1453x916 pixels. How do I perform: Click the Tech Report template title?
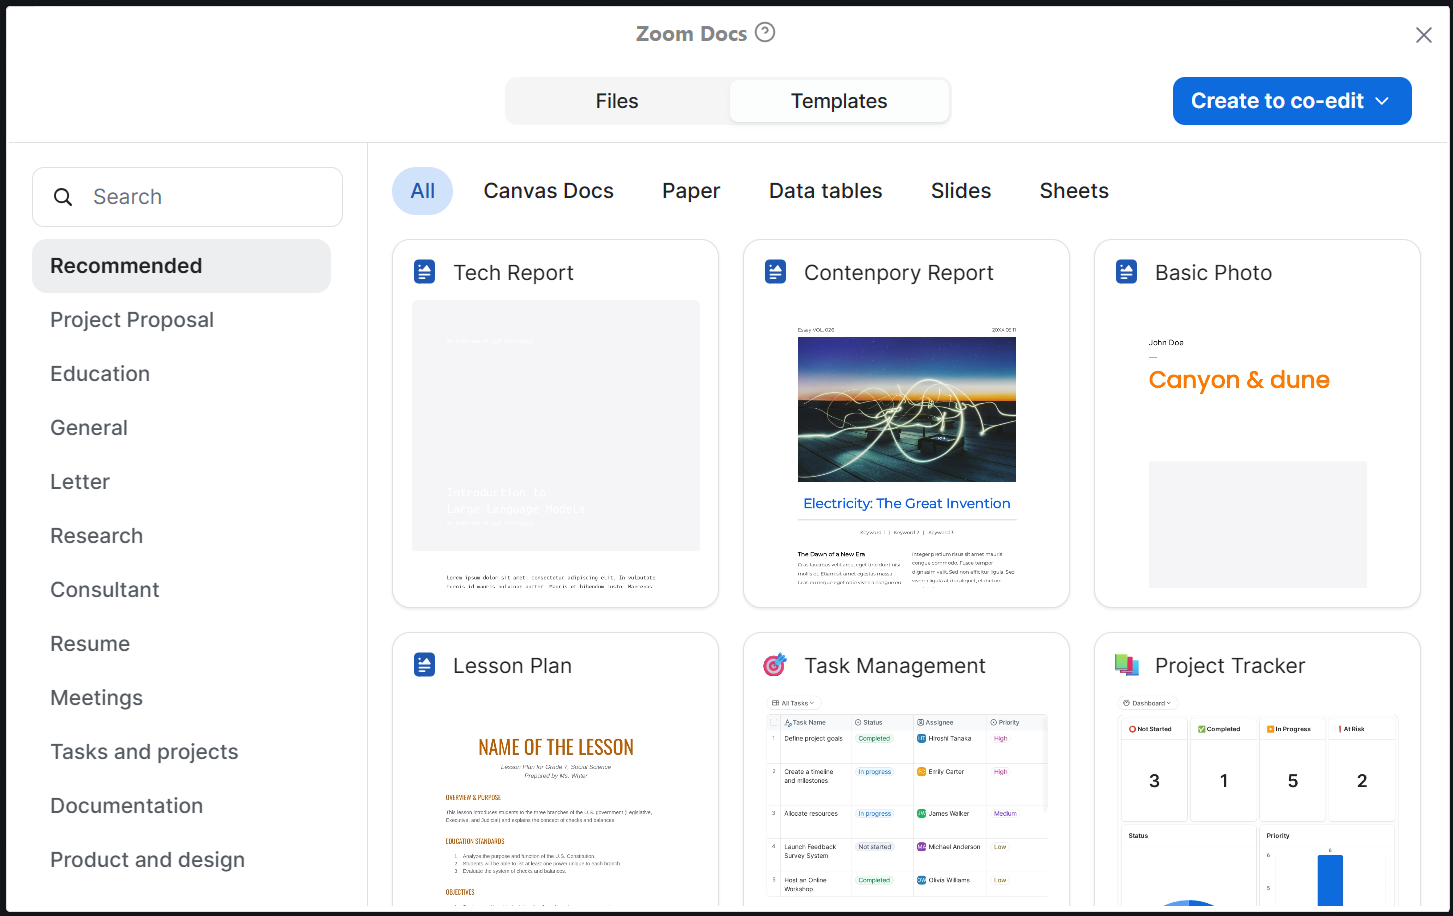pos(513,273)
